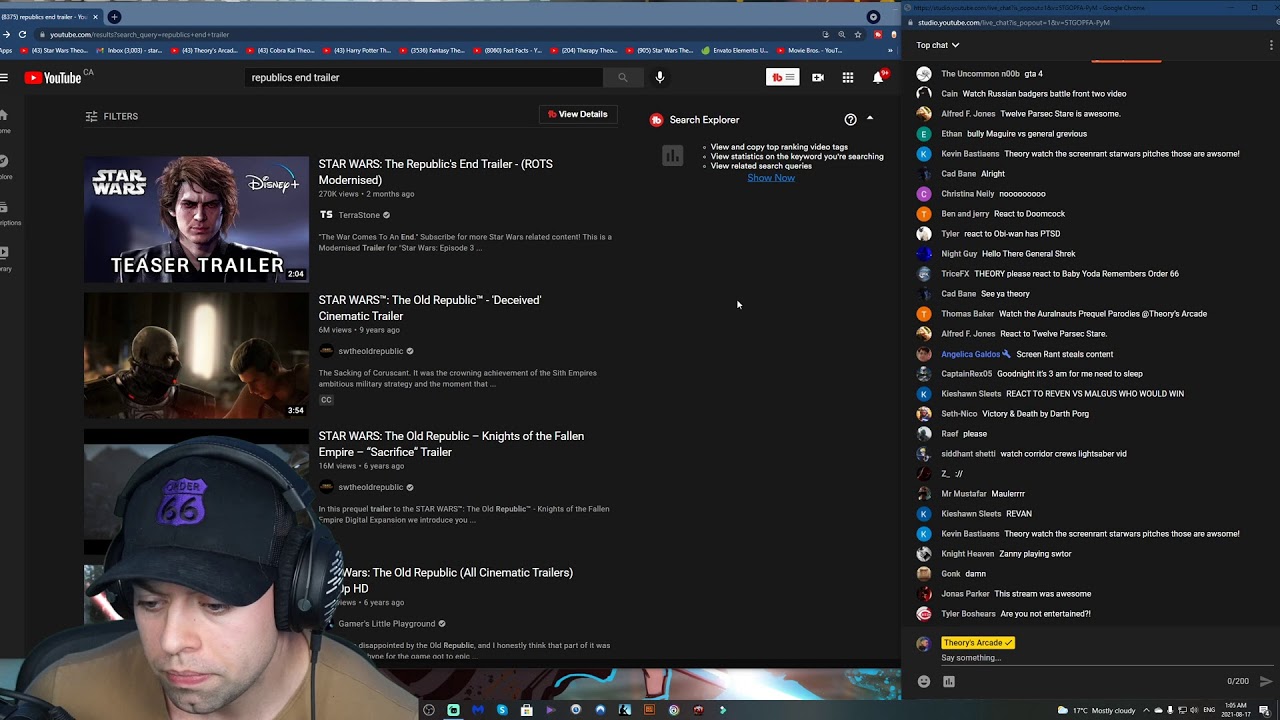Image resolution: width=1280 pixels, height=720 pixels.
Task: Click the search magnifier button
Action: point(622,77)
